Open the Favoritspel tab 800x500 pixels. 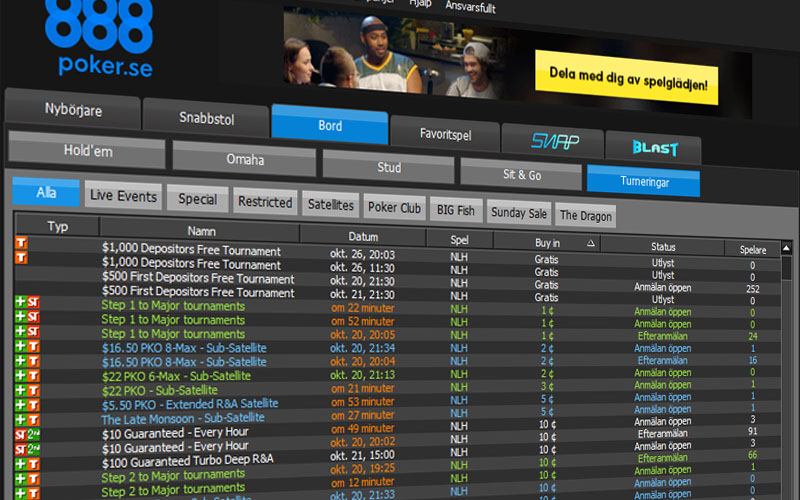click(x=445, y=134)
